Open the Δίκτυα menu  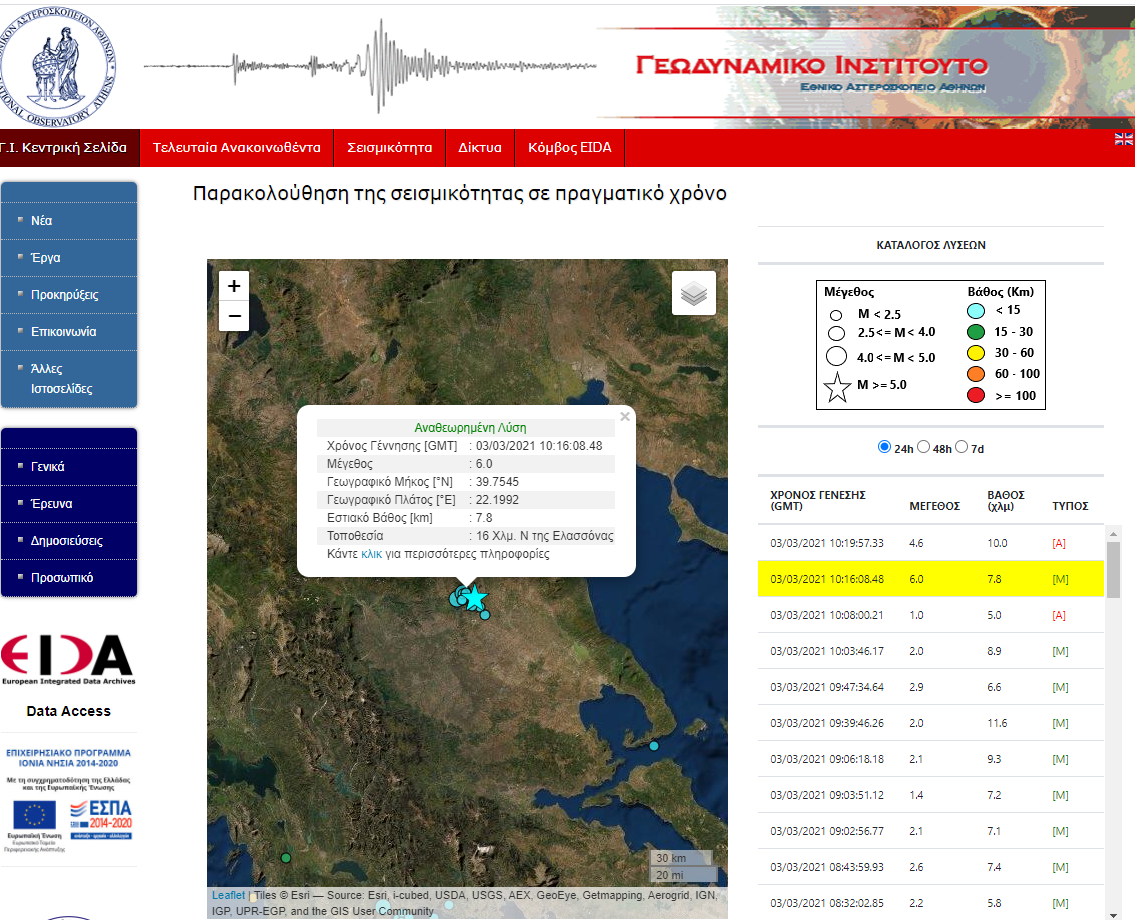(480, 148)
